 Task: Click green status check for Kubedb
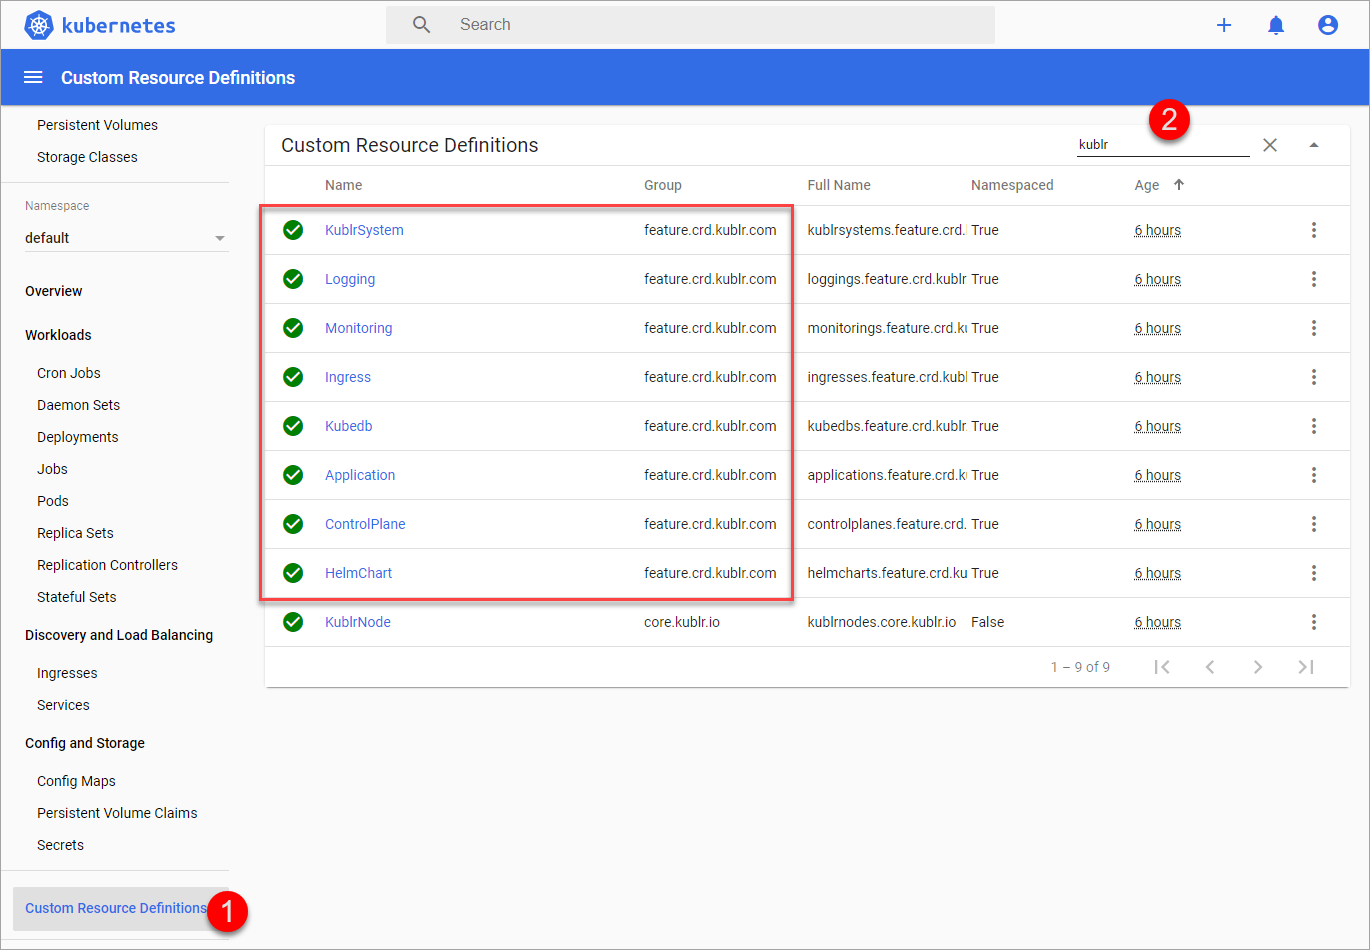coord(293,426)
